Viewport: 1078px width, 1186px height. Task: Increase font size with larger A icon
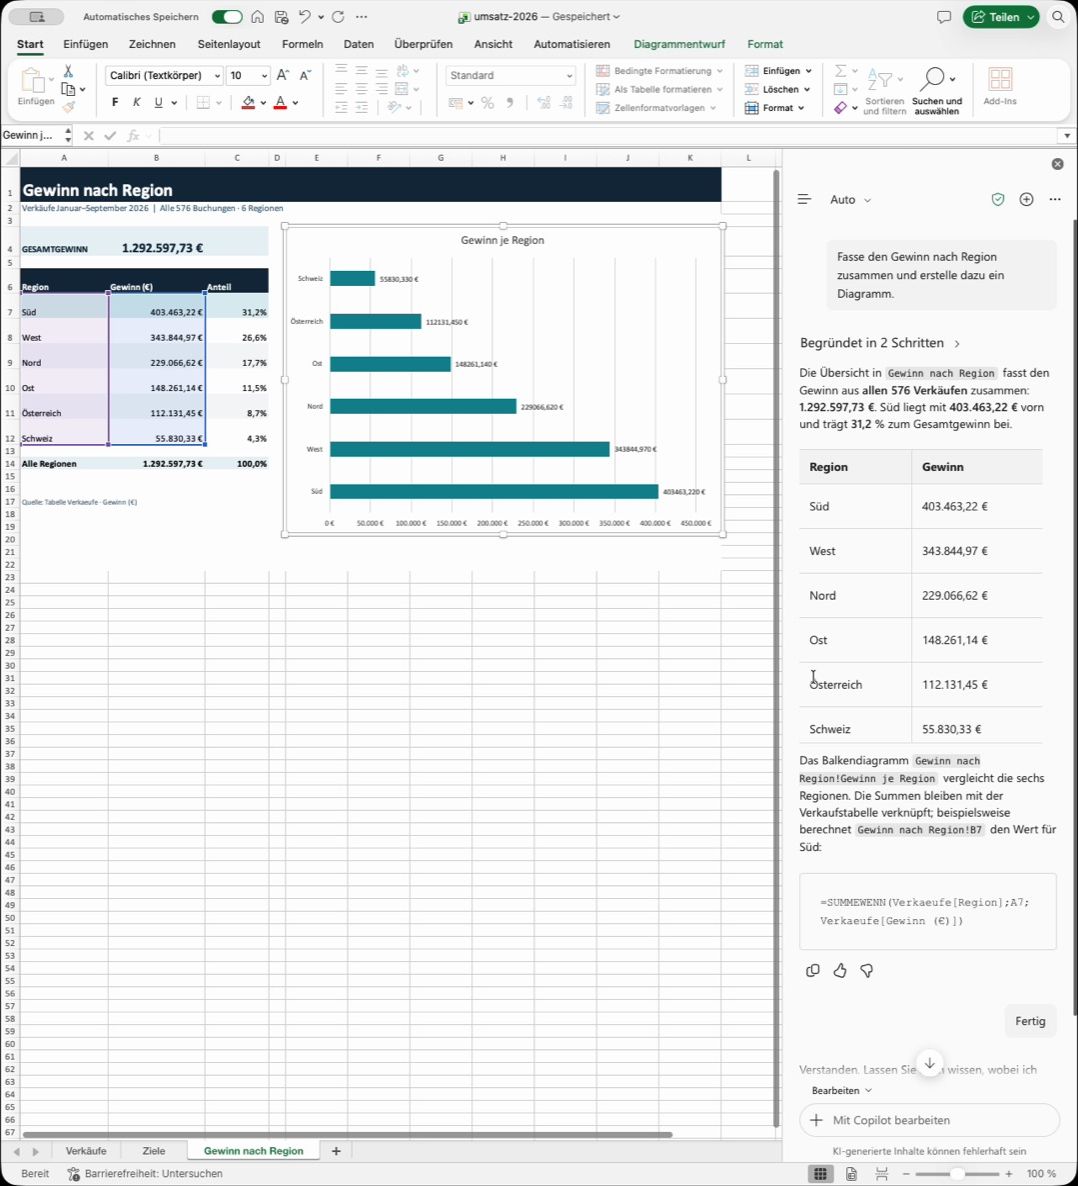tap(282, 75)
